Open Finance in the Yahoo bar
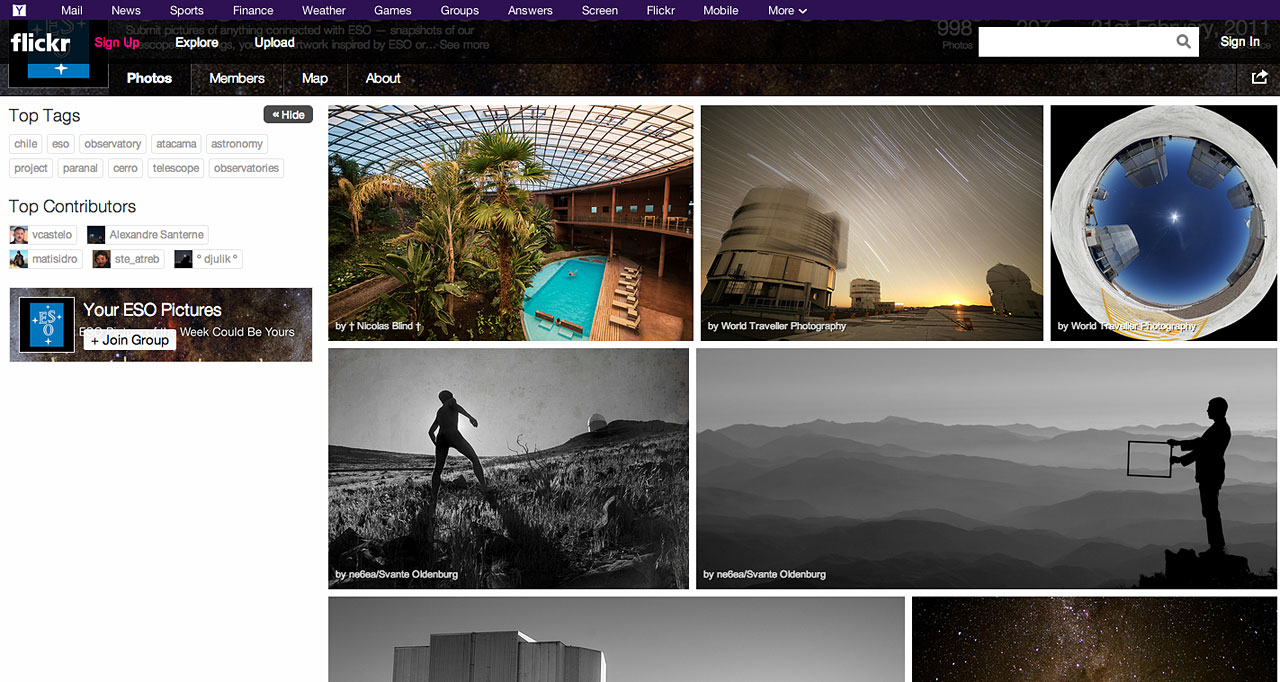1280x682 pixels. [x=253, y=10]
